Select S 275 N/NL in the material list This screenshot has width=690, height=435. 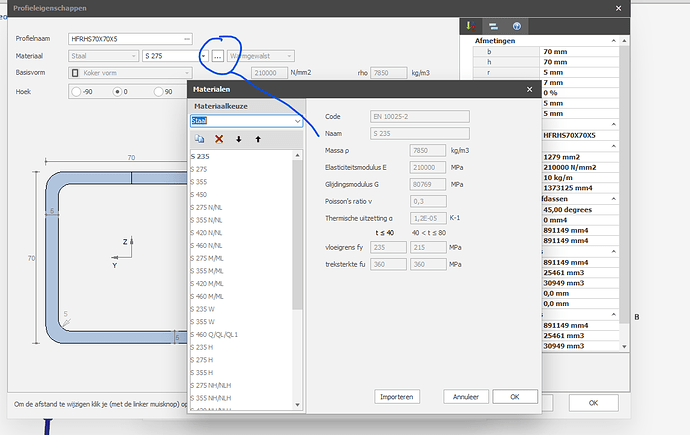pos(241,208)
